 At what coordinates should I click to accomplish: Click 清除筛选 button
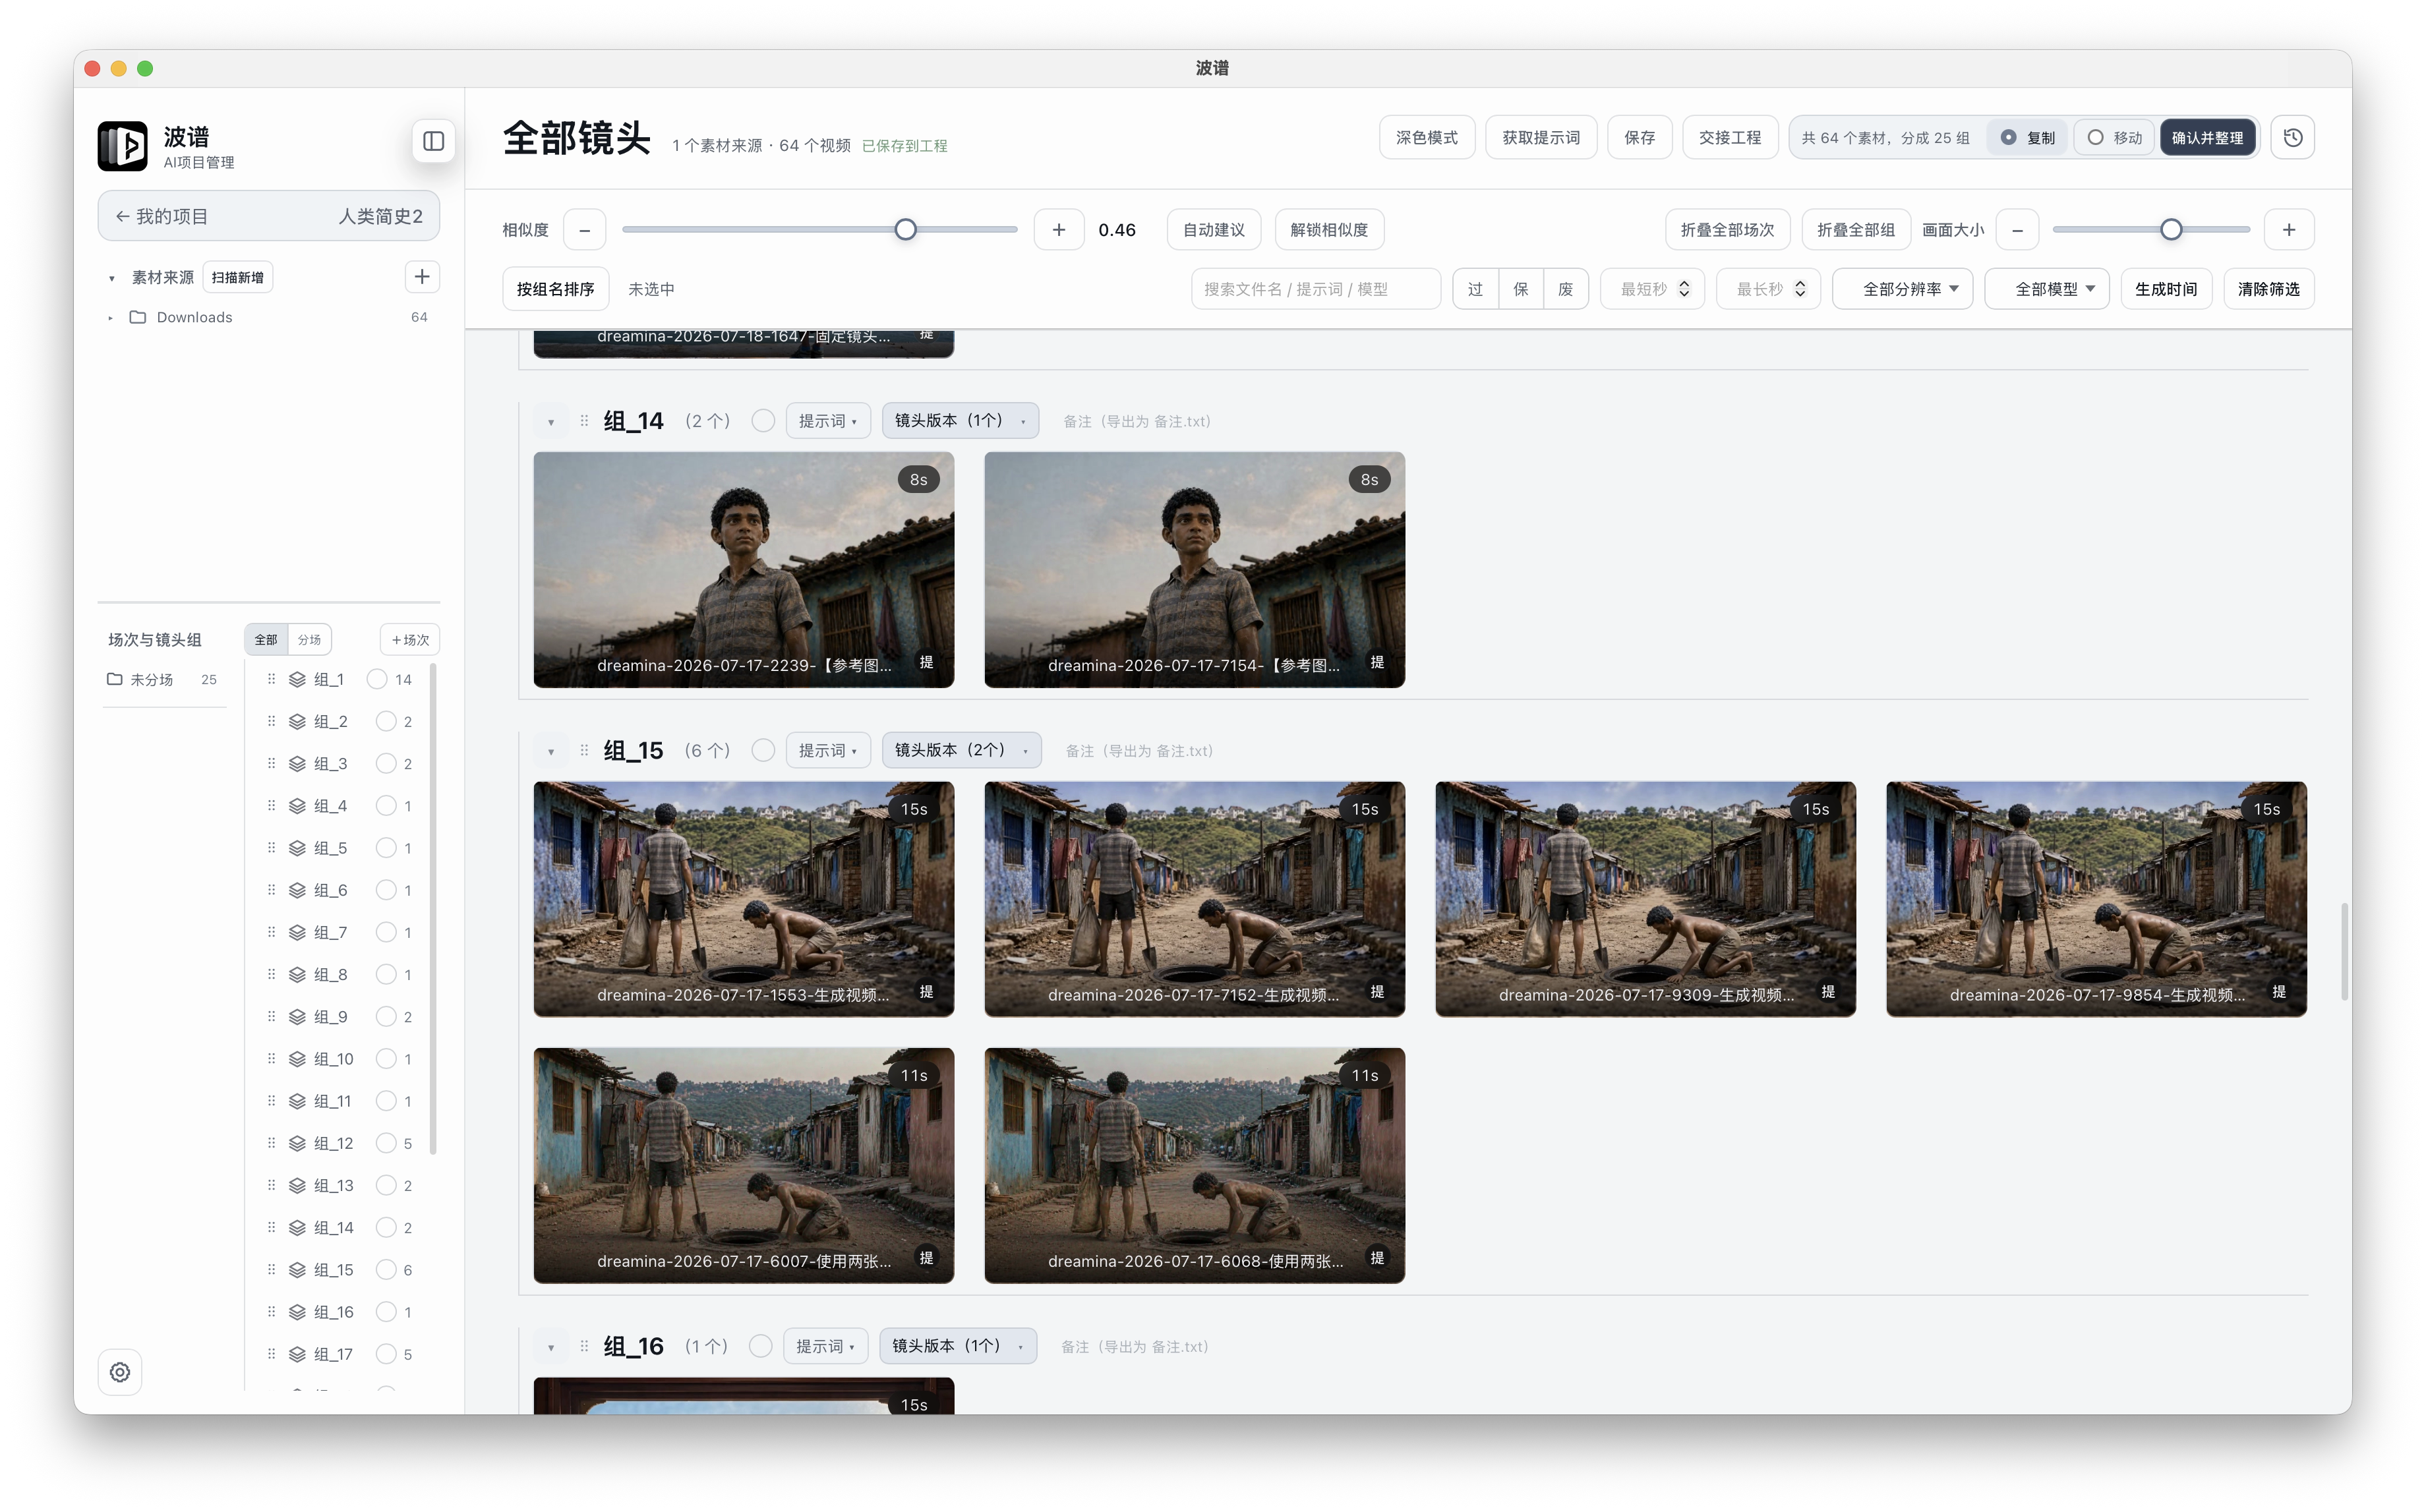(x=2269, y=289)
